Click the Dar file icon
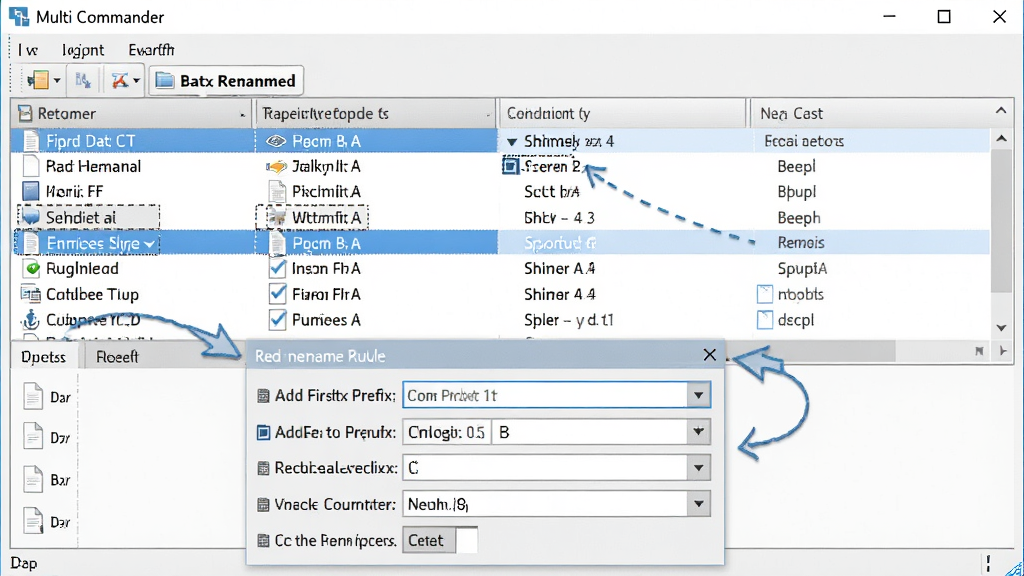Screen dimensions: 1024x576 [32, 396]
